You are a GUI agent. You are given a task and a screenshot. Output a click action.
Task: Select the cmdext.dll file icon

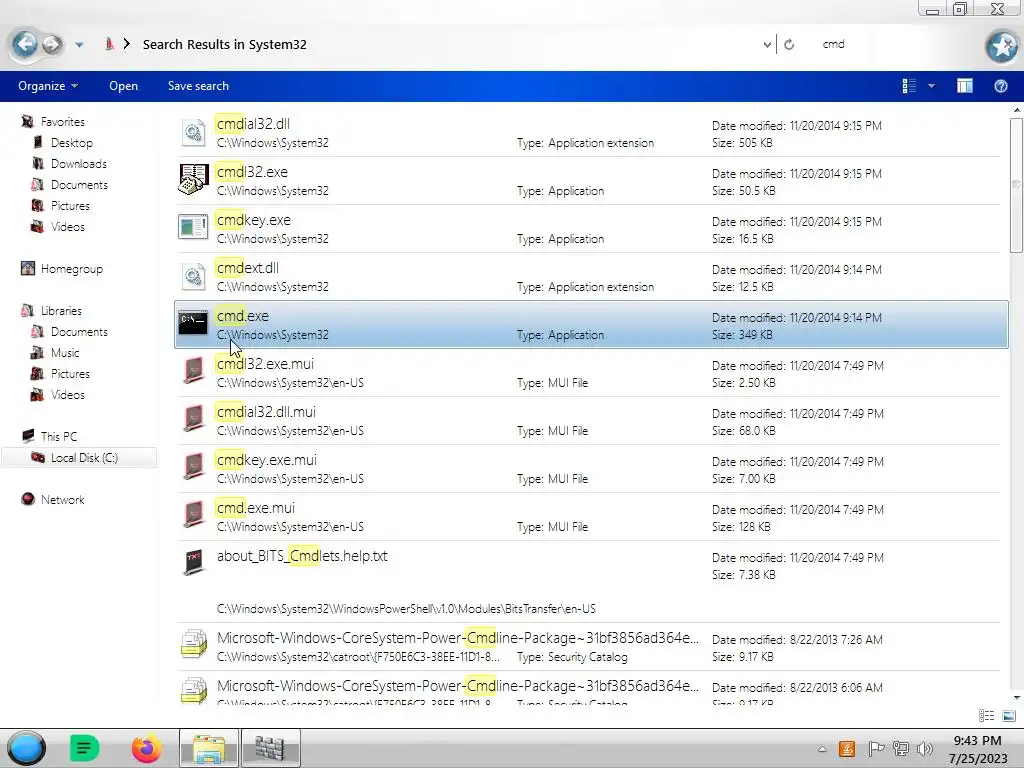click(x=193, y=277)
